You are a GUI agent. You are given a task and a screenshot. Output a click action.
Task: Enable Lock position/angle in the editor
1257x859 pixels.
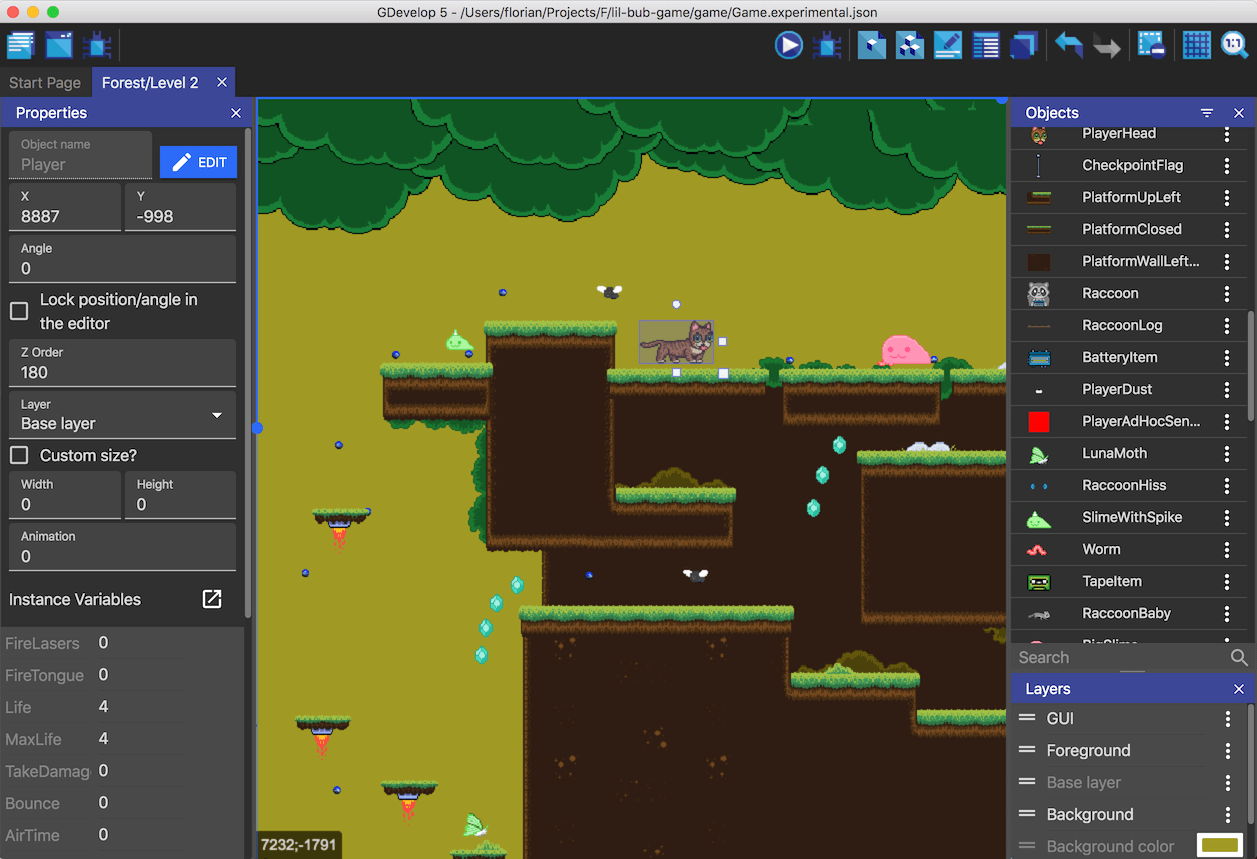17,311
